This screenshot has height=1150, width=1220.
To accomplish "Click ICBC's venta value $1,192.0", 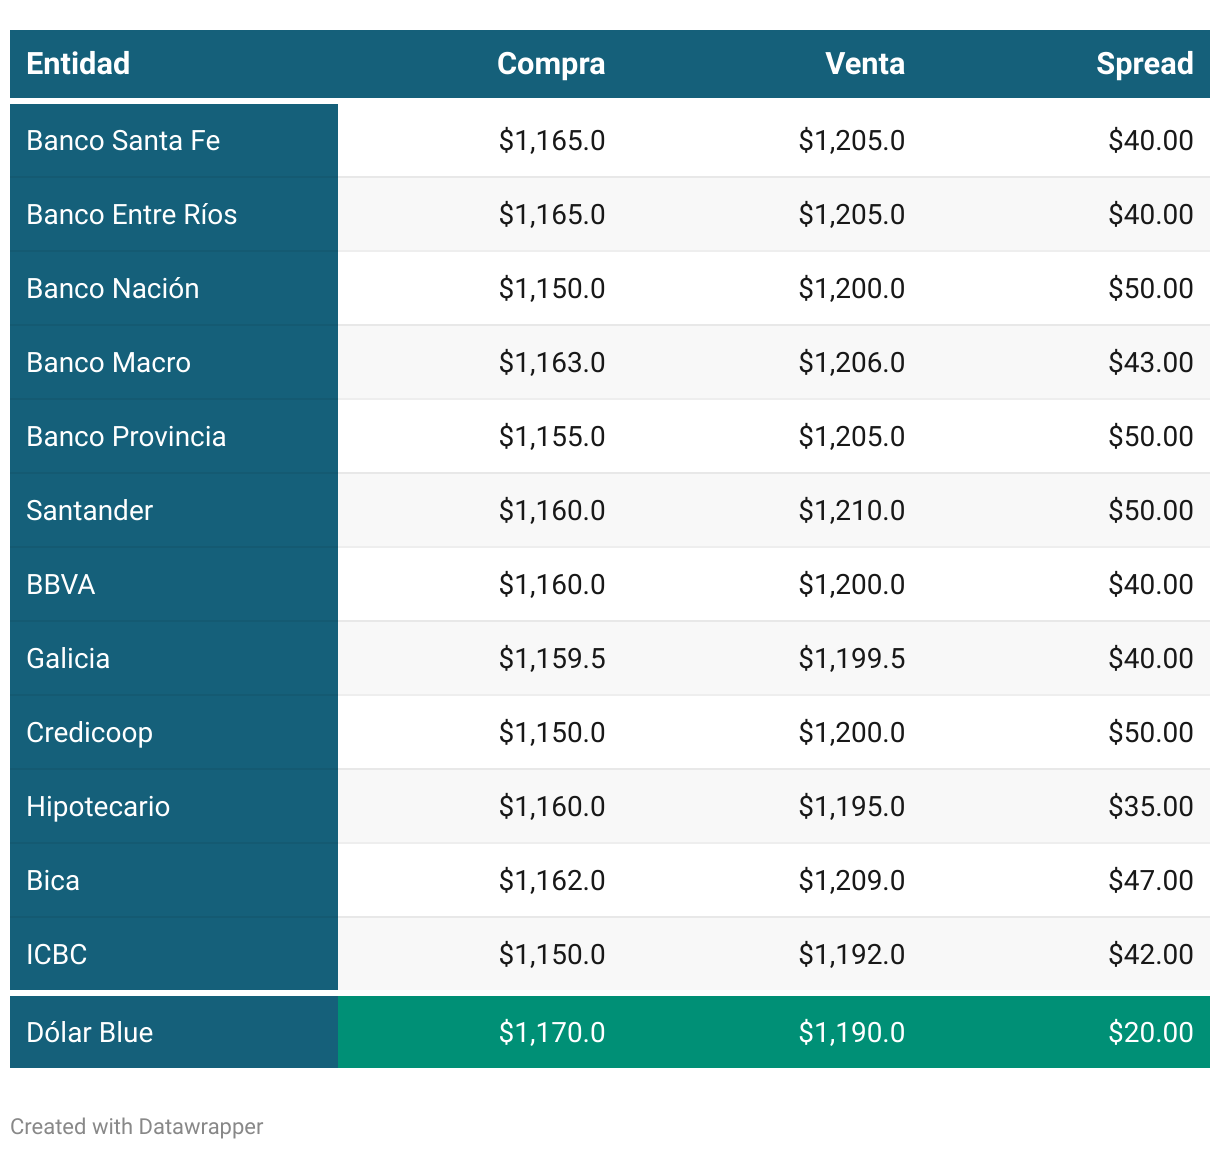I will (851, 955).
